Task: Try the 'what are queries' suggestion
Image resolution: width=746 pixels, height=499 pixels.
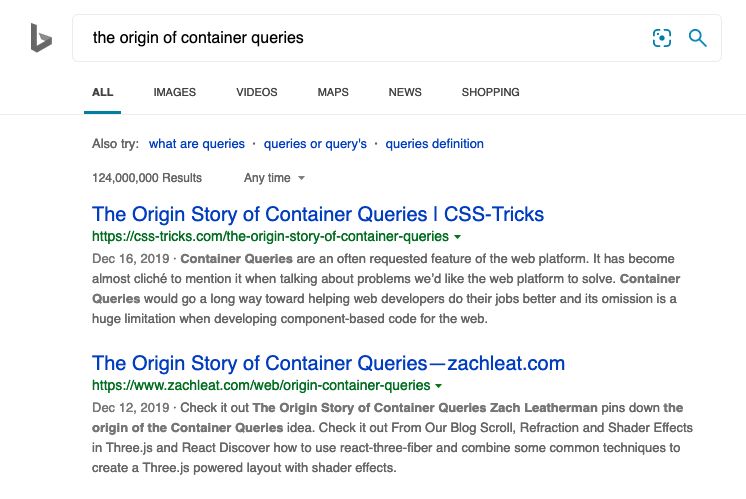Action: (196, 144)
